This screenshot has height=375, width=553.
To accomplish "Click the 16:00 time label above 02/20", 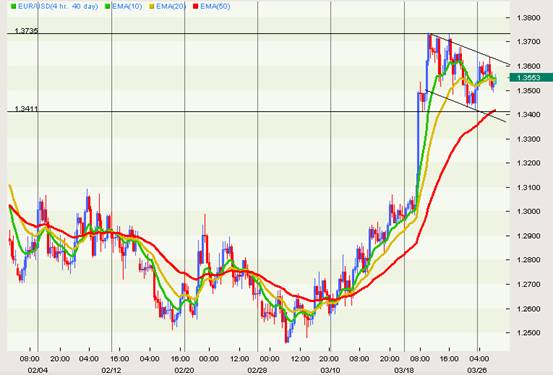I will 180,359.
